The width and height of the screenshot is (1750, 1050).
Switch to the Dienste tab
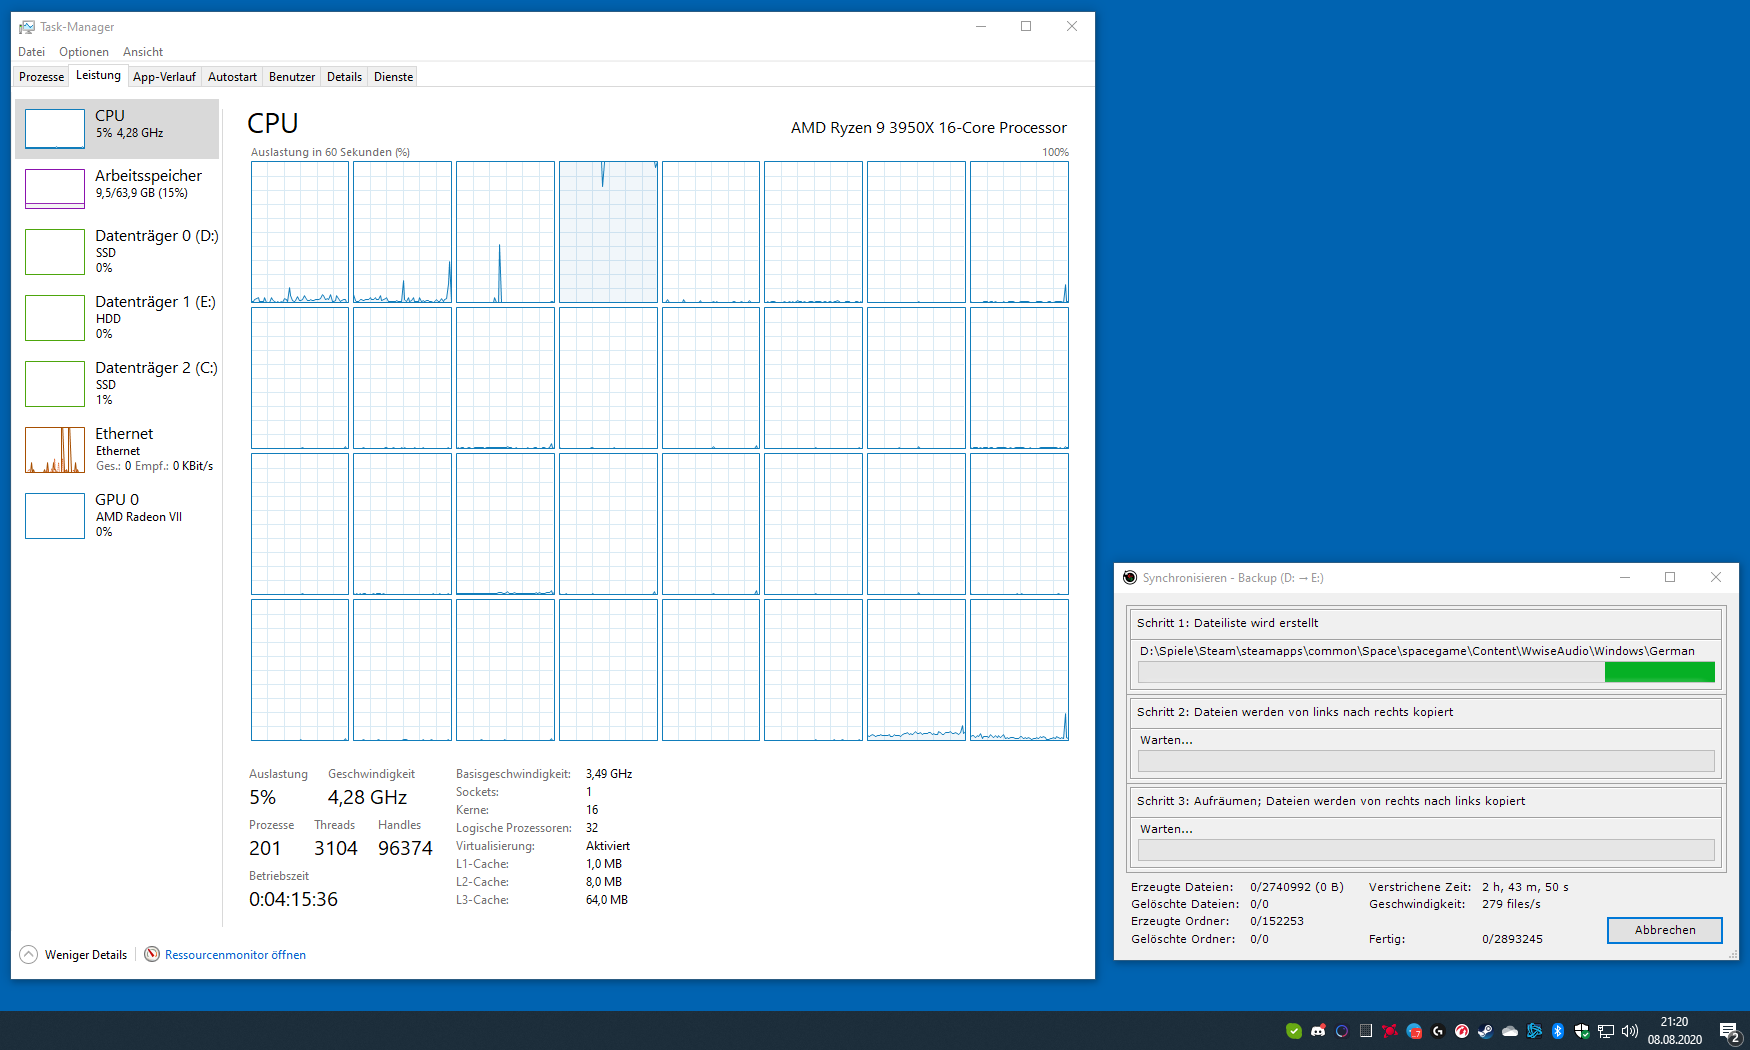[393, 77]
